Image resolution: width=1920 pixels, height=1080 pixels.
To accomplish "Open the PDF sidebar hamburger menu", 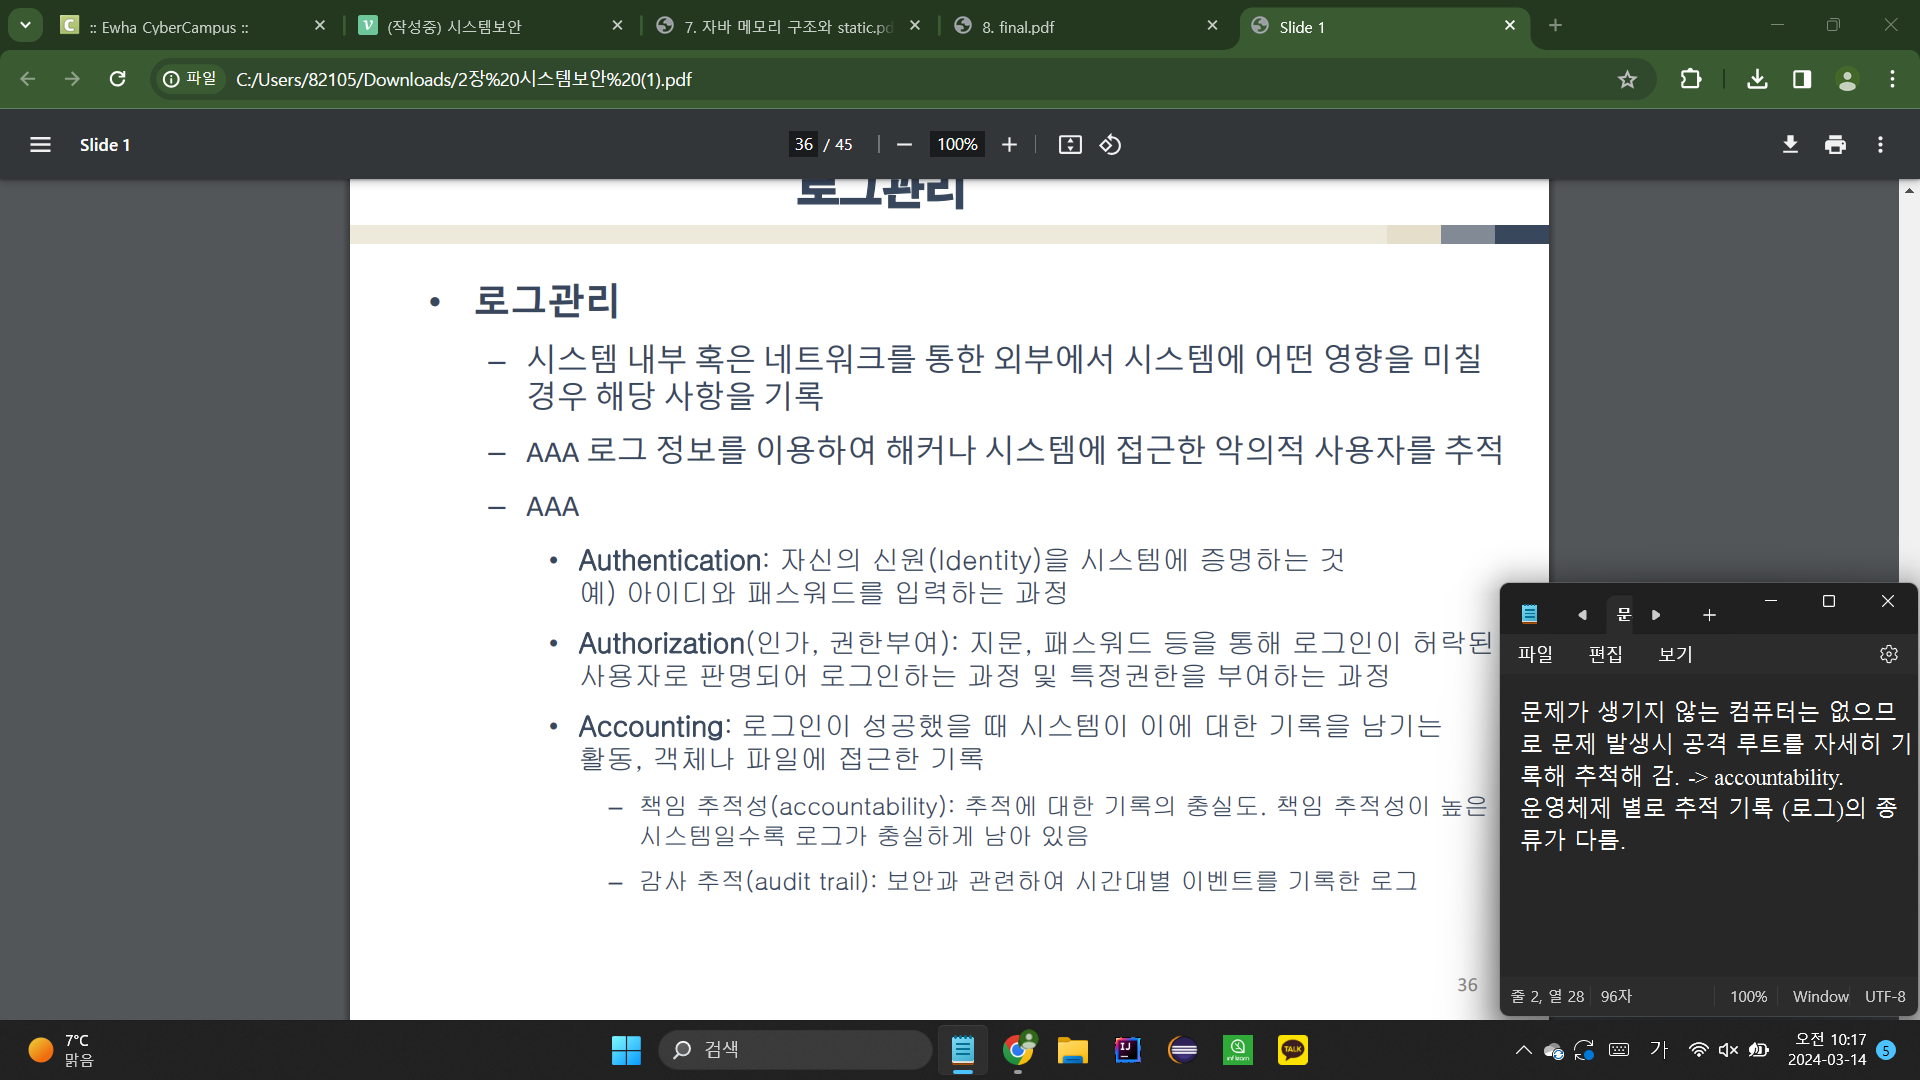I will [40, 145].
